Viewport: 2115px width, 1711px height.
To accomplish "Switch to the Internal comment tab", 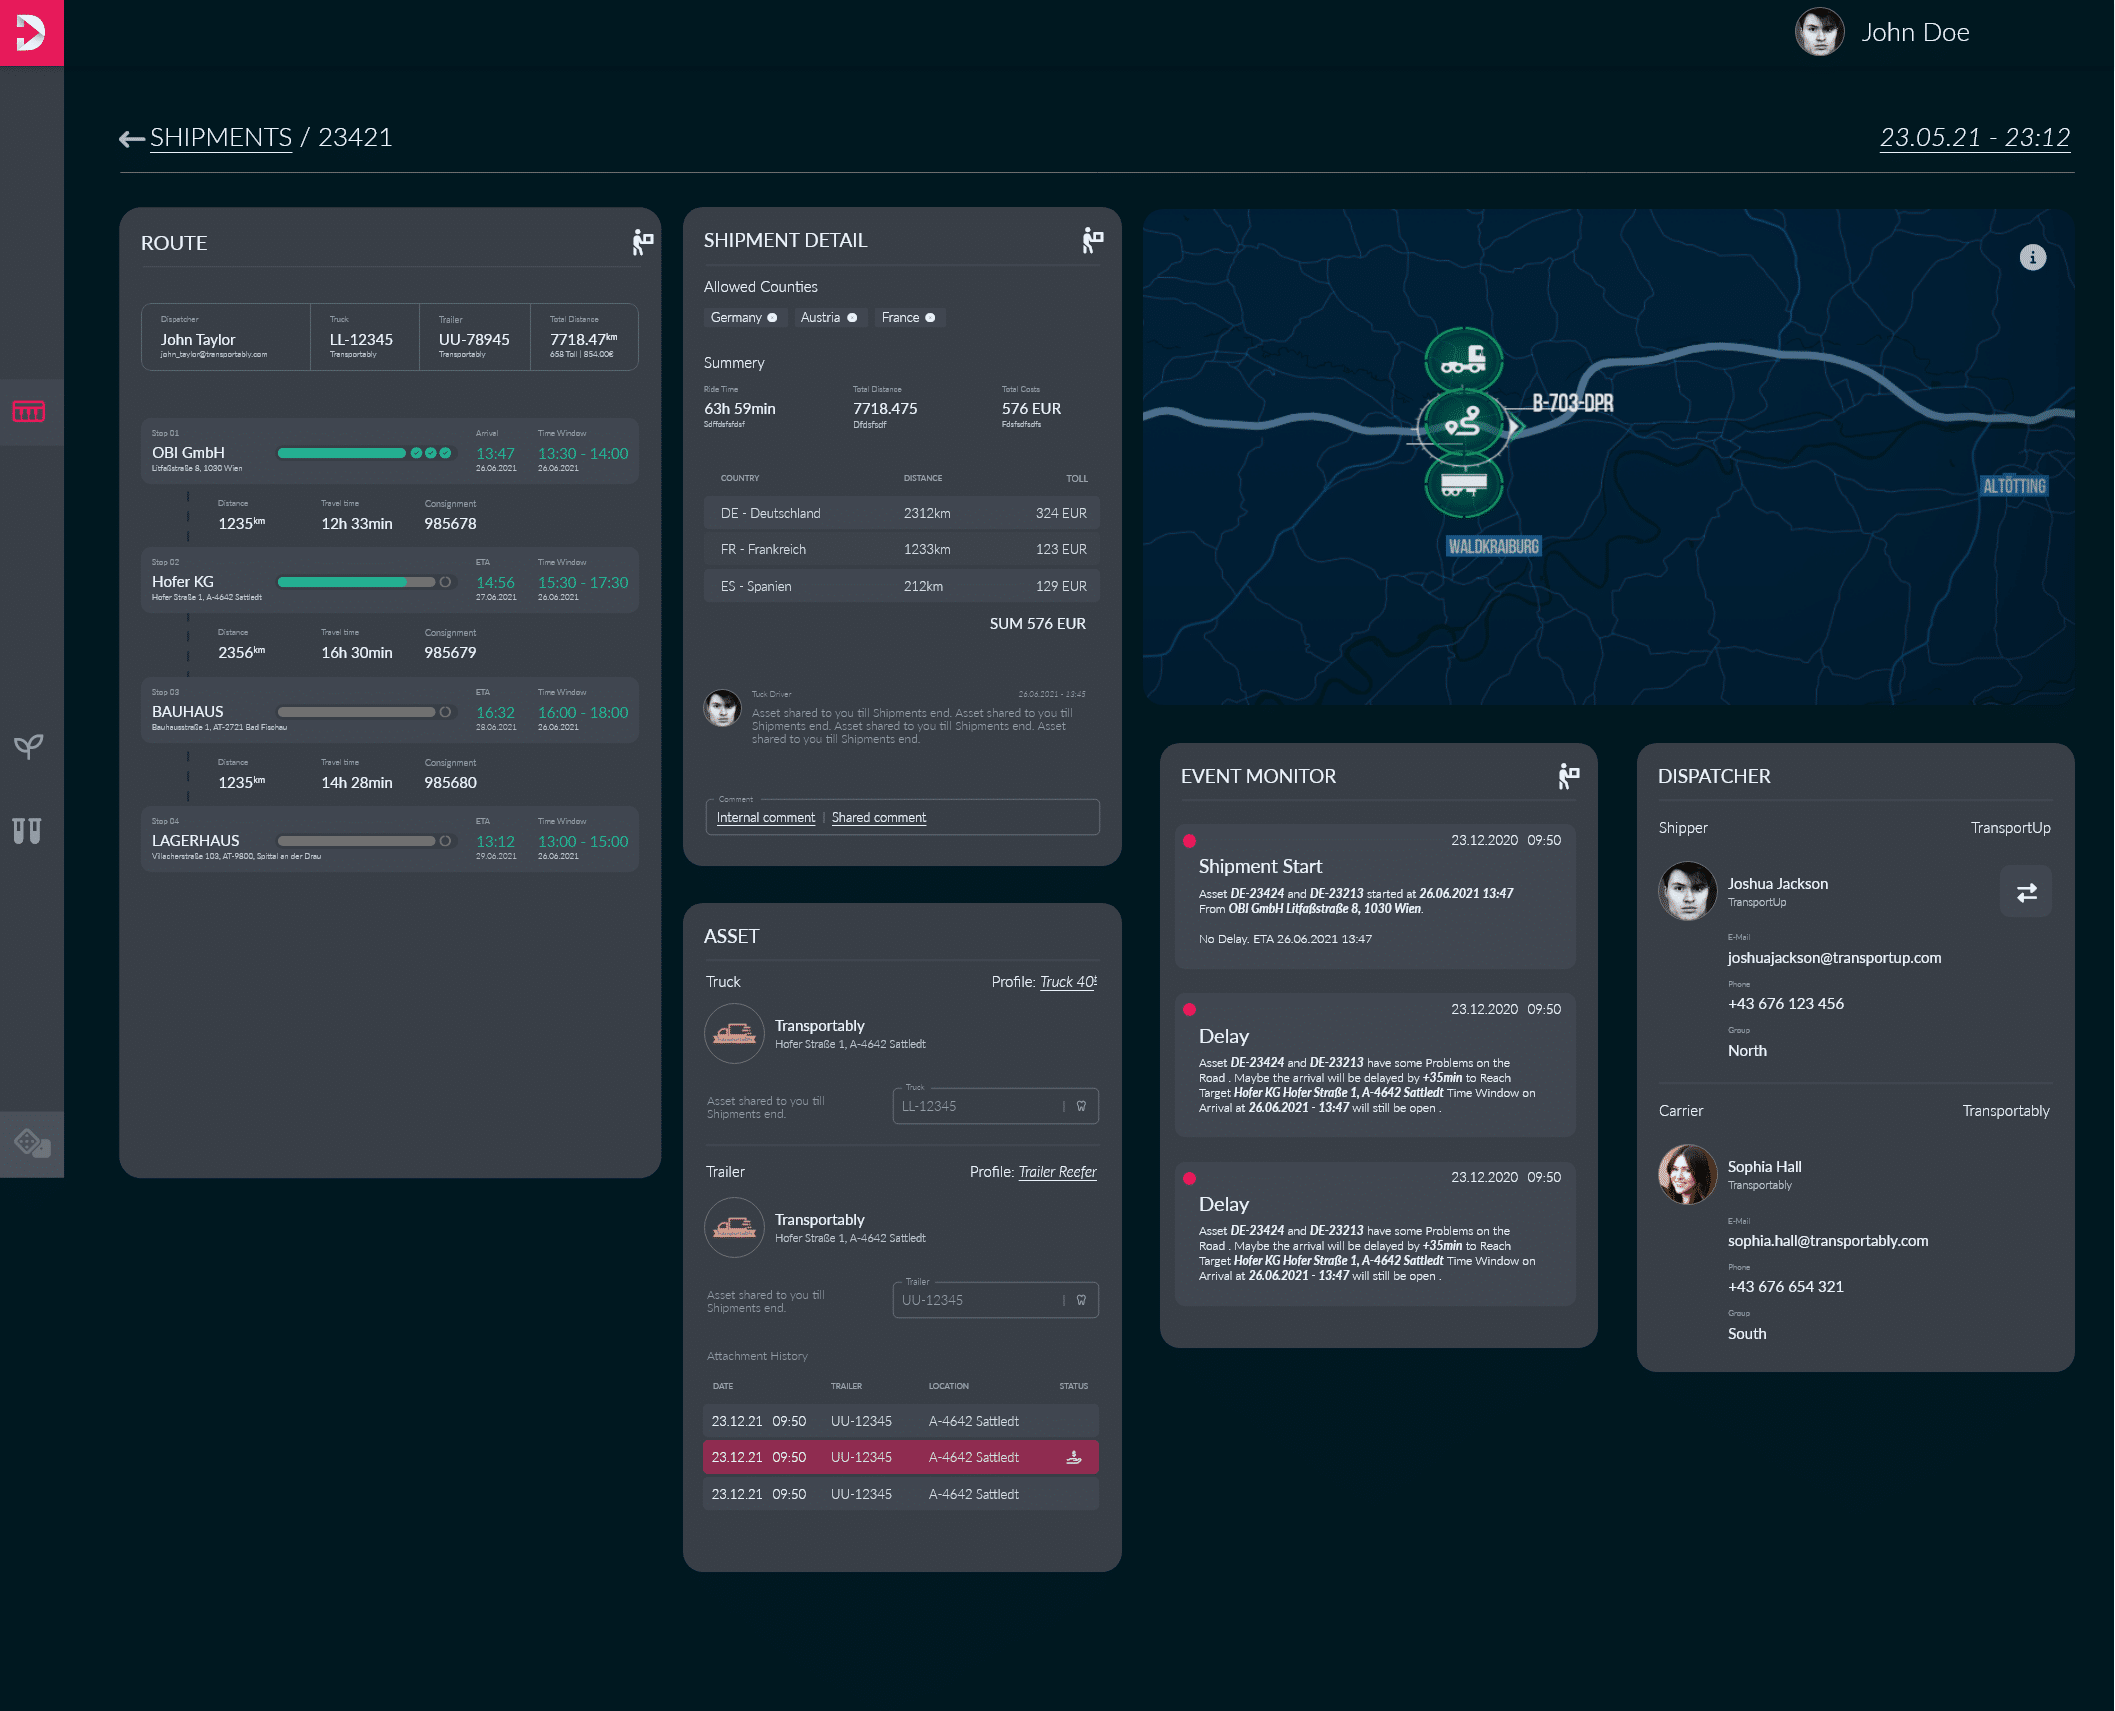I will 765,818.
